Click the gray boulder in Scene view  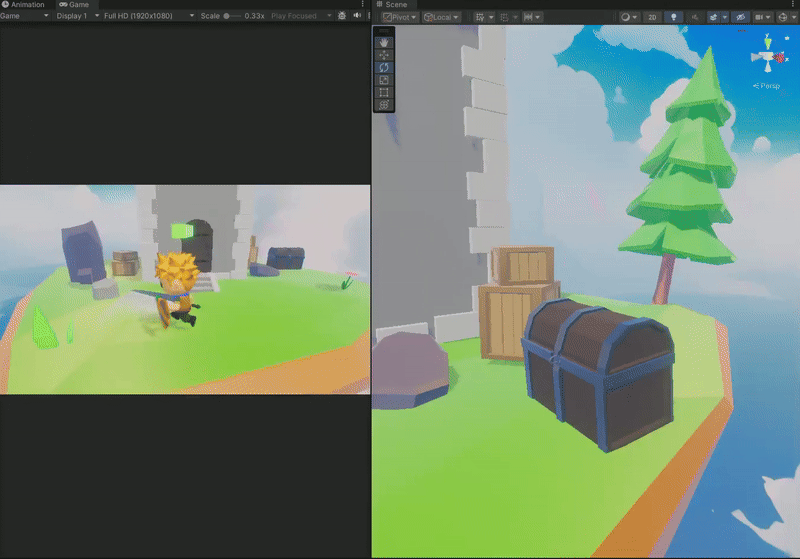click(410, 370)
